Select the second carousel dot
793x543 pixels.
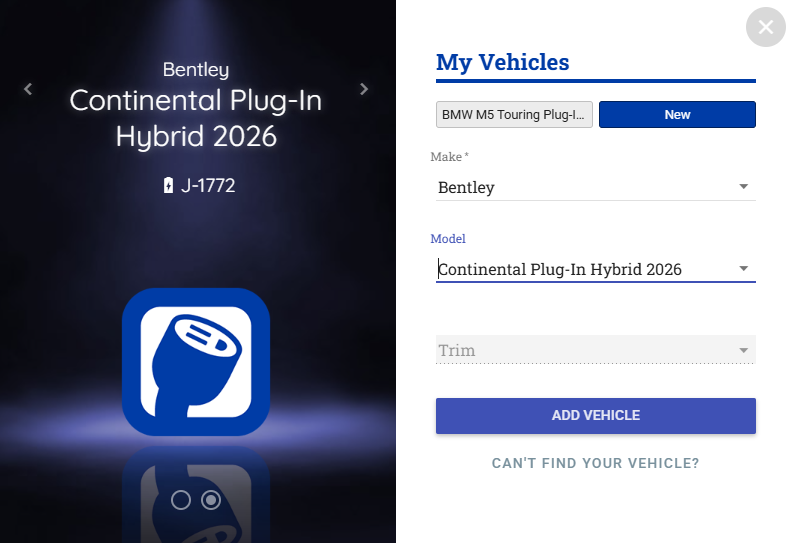tap(211, 500)
